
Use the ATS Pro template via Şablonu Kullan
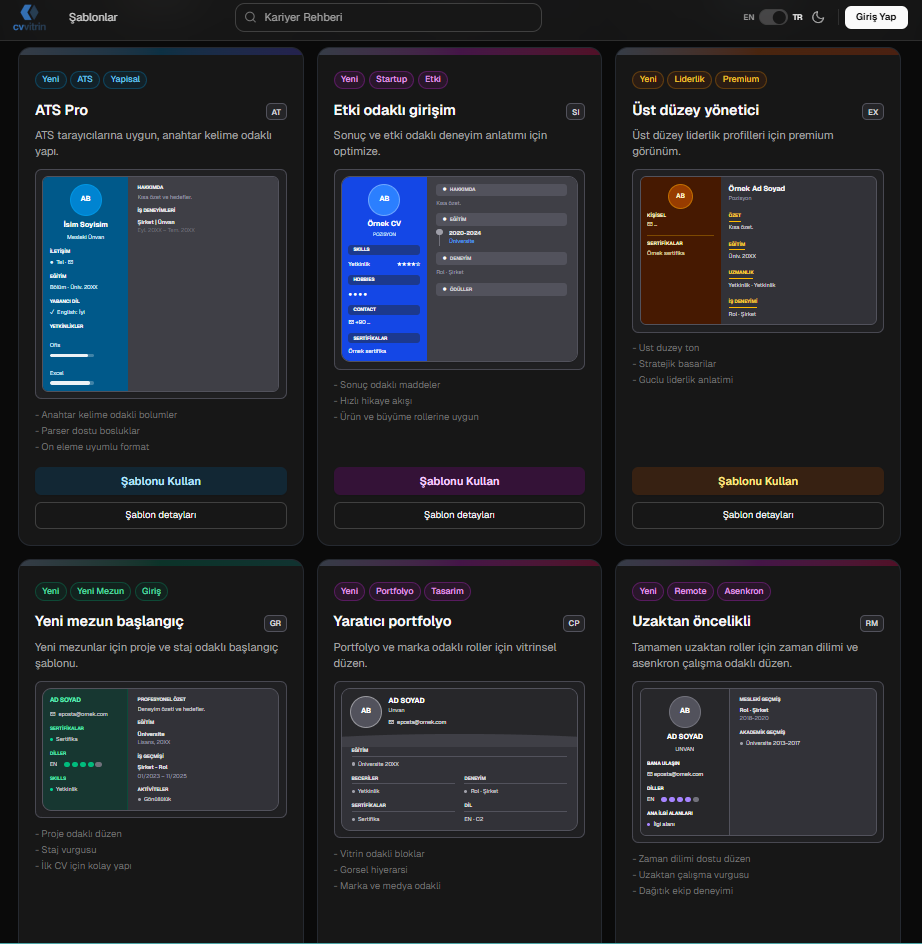click(161, 481)
